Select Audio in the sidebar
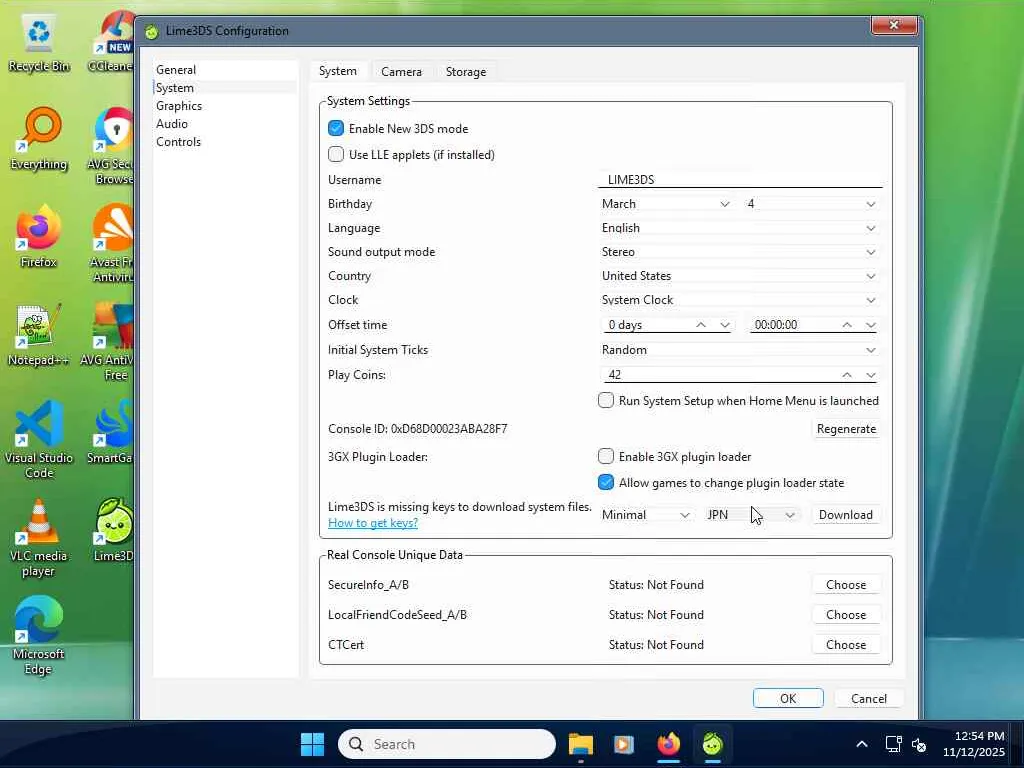This screenshot has width=1024, height=768. pos(225,123)
